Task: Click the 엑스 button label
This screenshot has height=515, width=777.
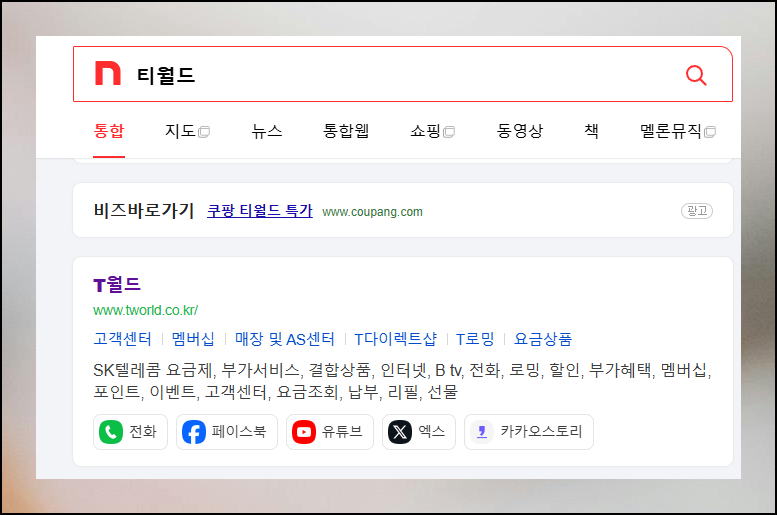Action: pyautogui.click(x=431, y=431)
